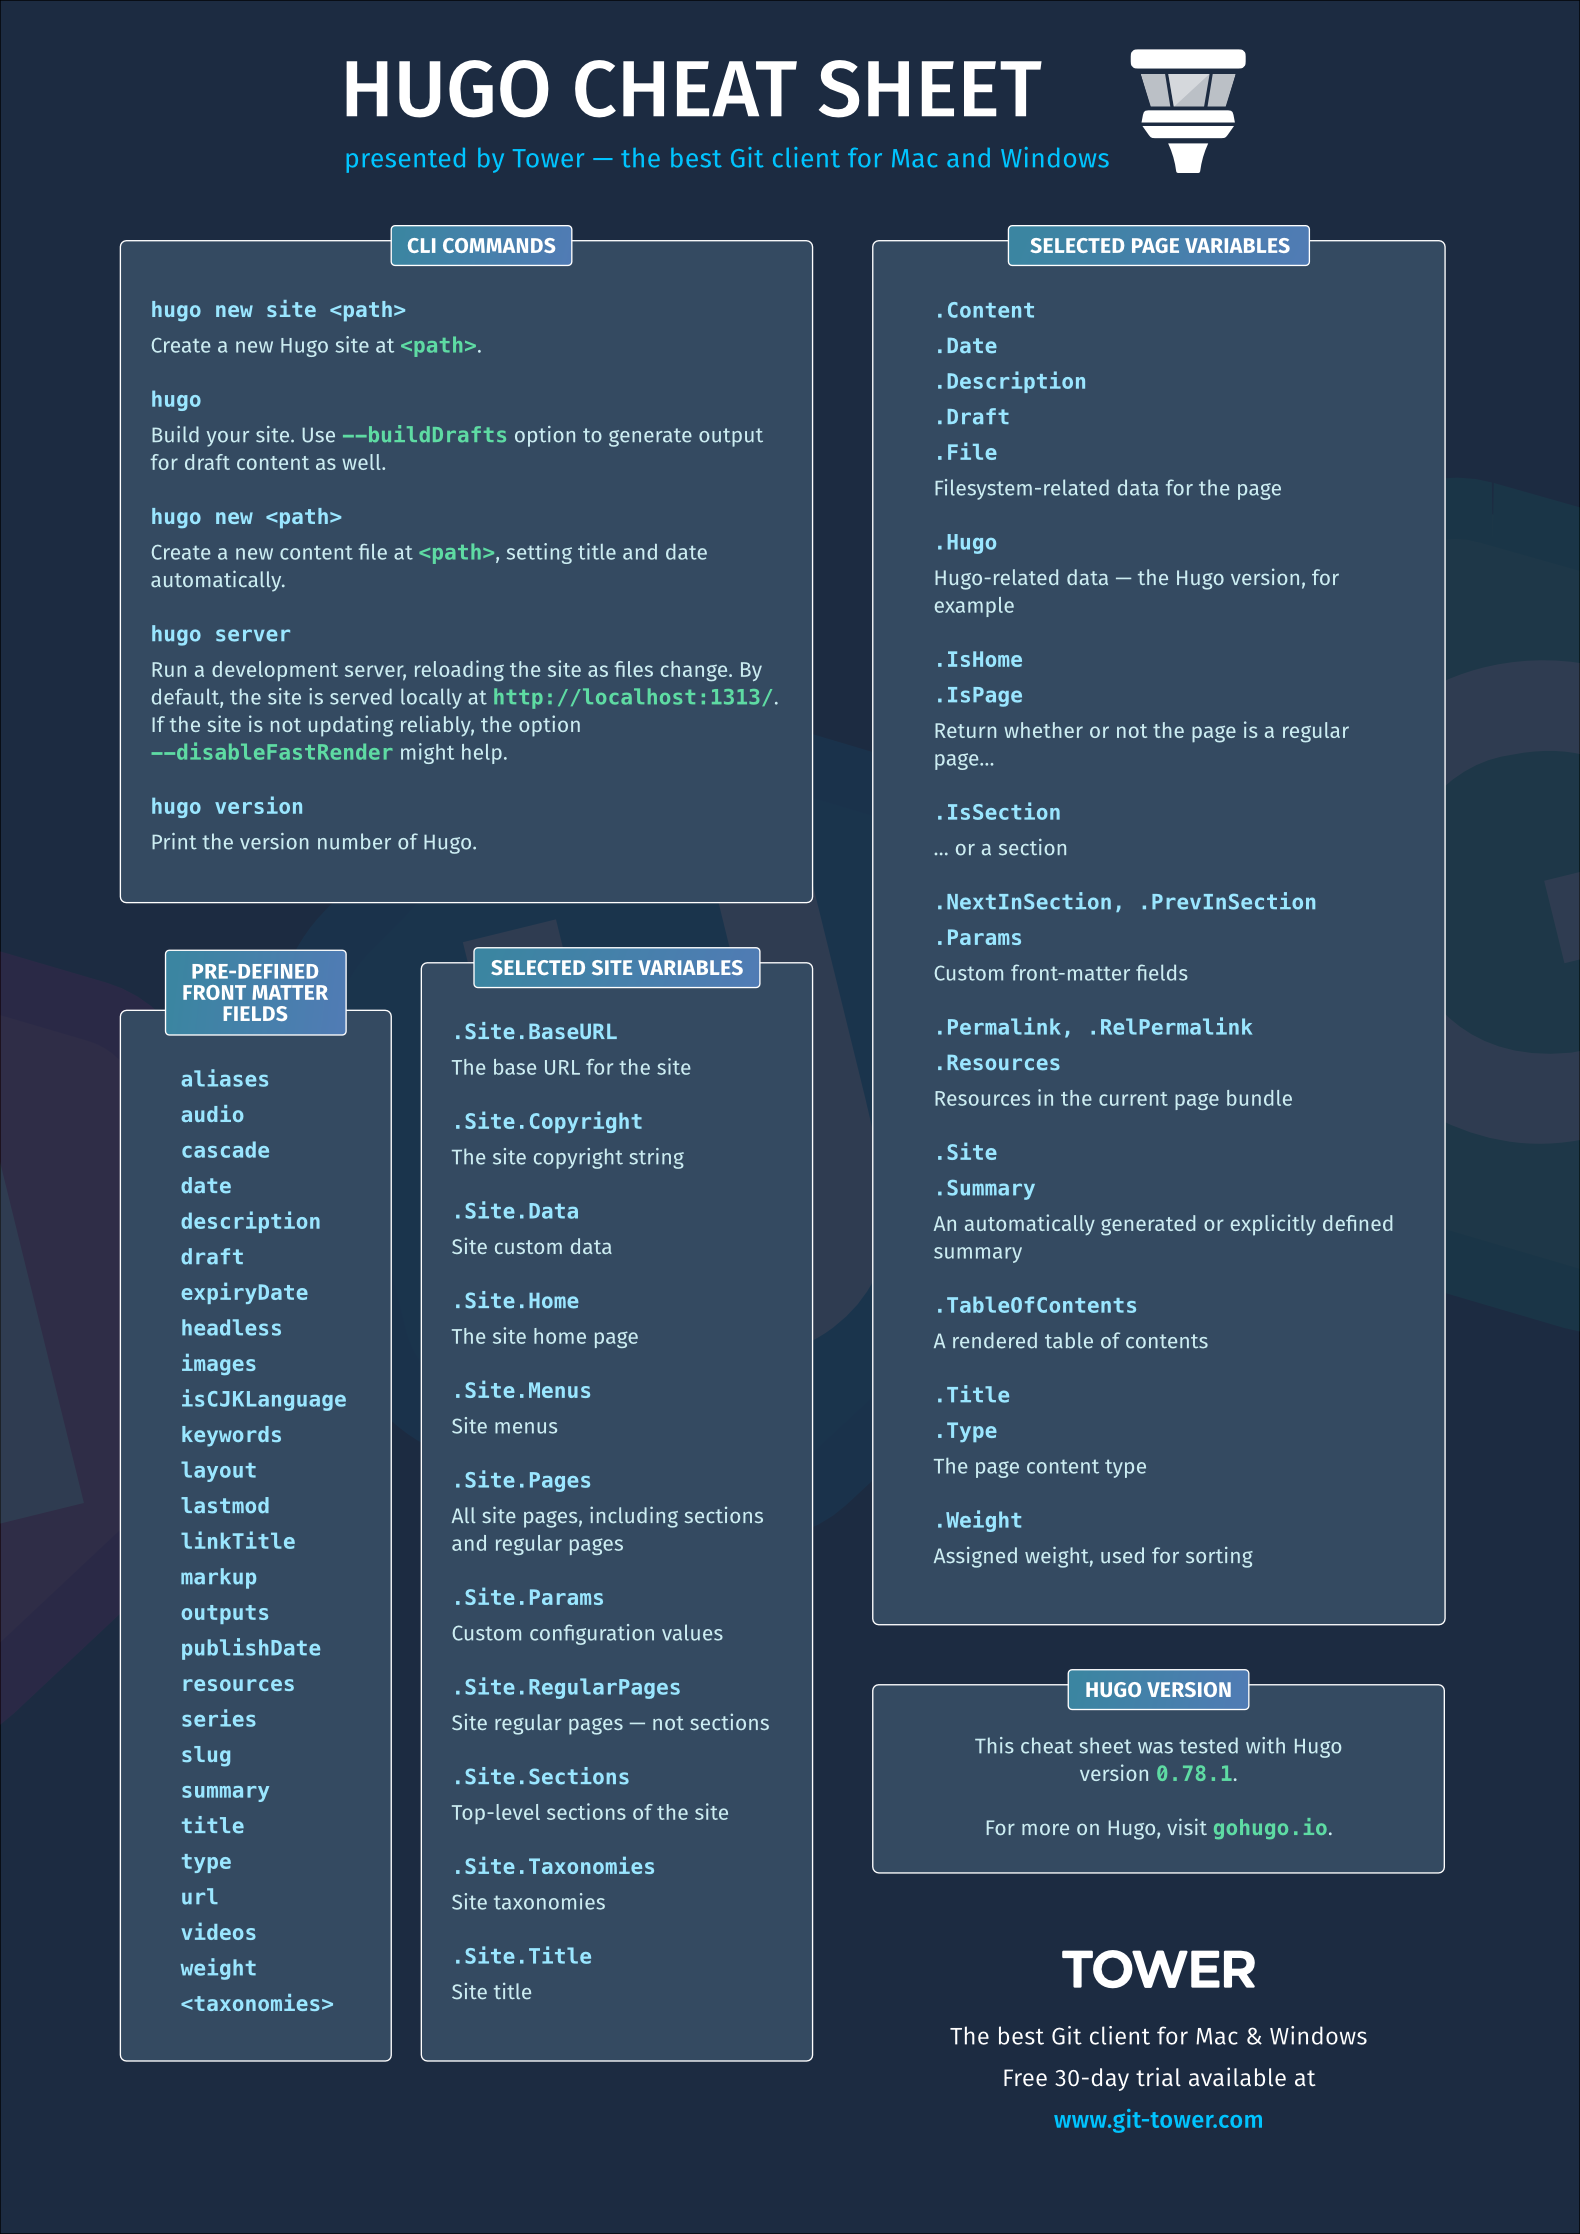Click the hugo new site <path> command

[x=278, y=310]
